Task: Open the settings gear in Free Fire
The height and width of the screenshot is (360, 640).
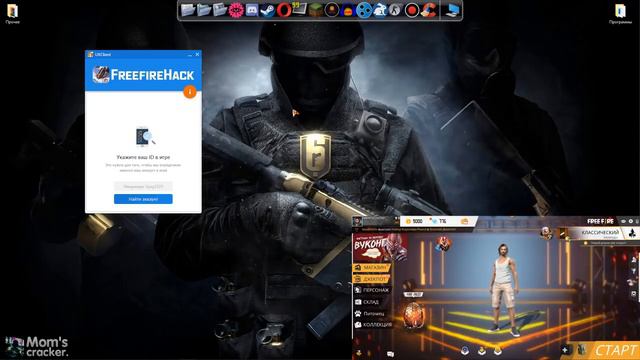Action: click(631, 221)
